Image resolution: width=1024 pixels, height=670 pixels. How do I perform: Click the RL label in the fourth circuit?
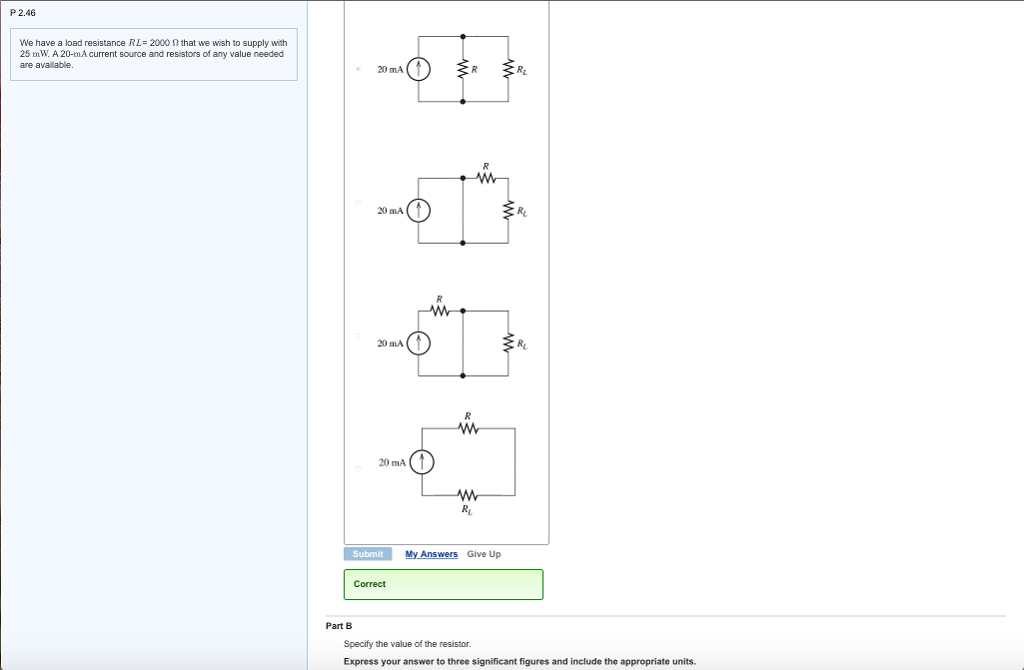point(466,507)
